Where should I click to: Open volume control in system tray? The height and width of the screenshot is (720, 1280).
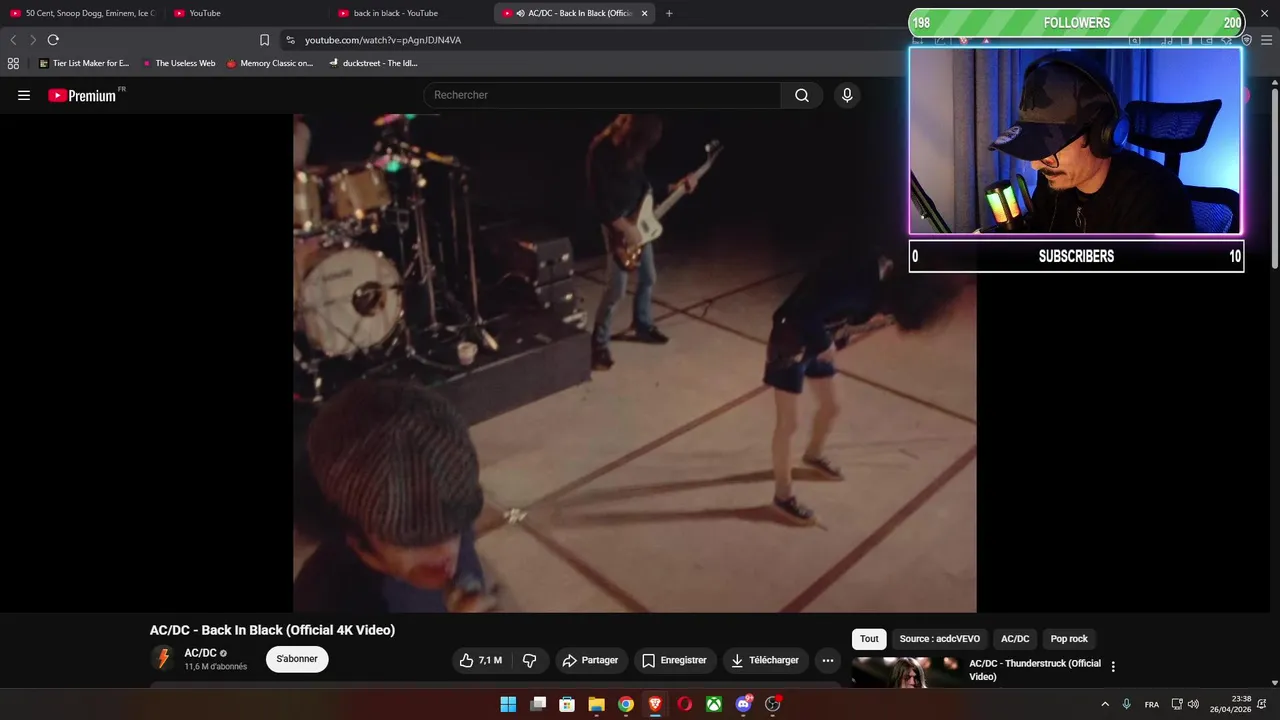coord(1193,704)
